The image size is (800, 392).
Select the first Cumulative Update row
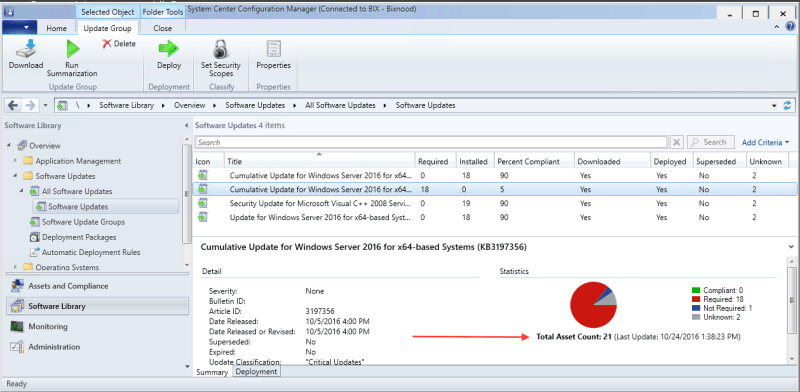coord(495,176)
